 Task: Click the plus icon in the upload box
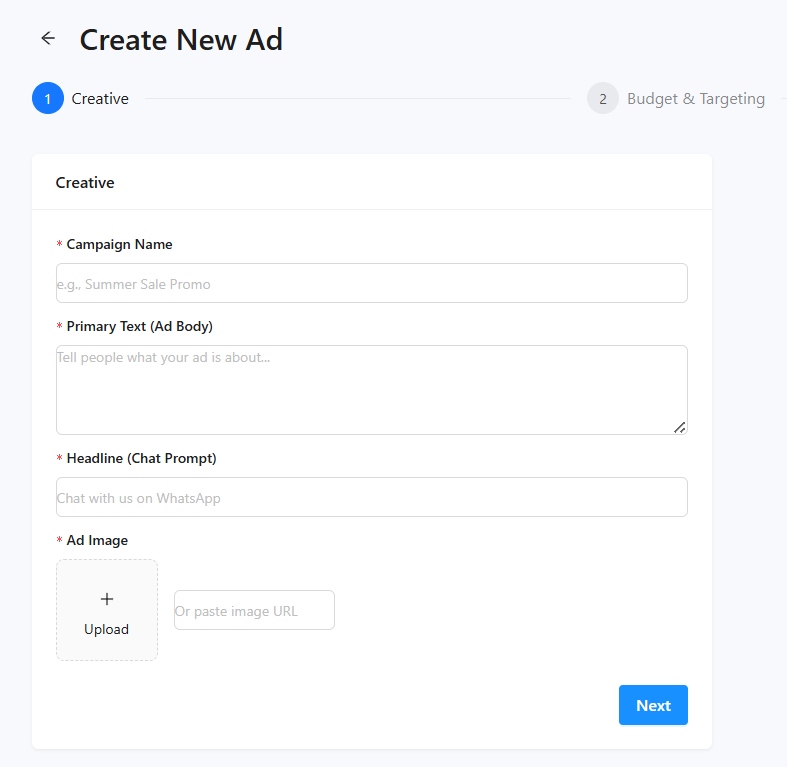107,599
